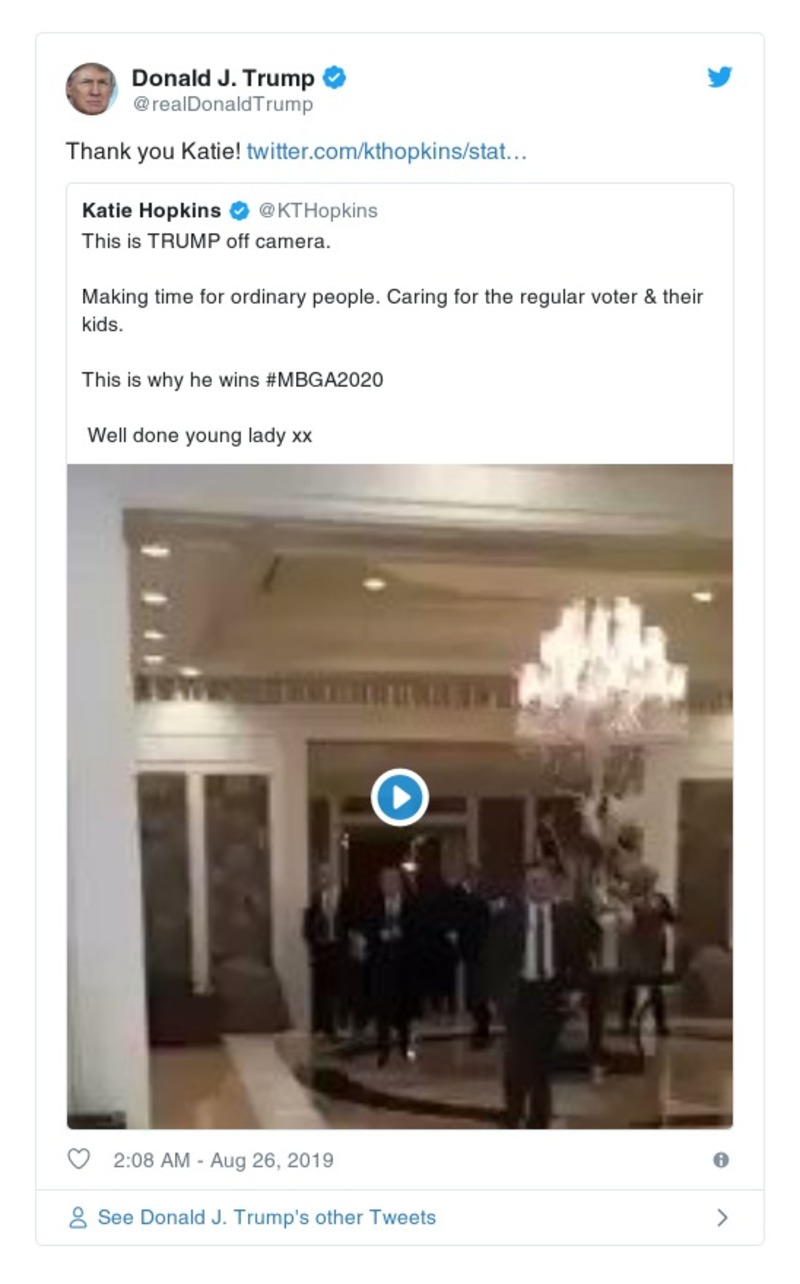Click the blue verified badge beside Donald J. Trump
The image size is (800, 1284).
335,77
